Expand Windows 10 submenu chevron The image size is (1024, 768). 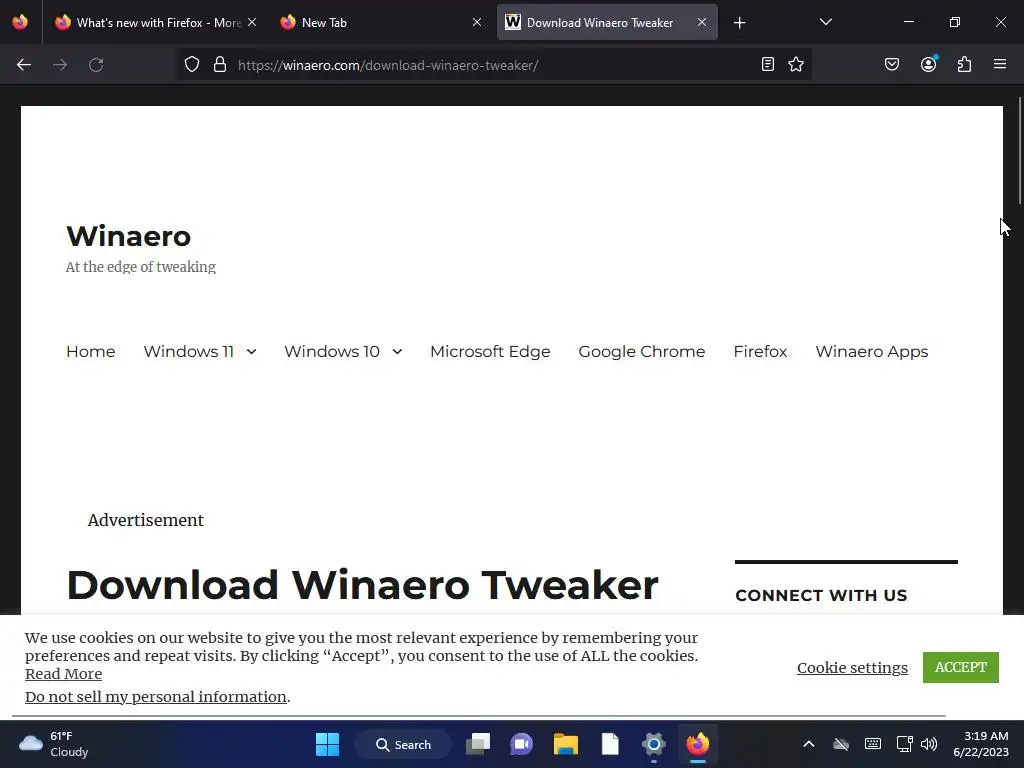click(397, 352)
